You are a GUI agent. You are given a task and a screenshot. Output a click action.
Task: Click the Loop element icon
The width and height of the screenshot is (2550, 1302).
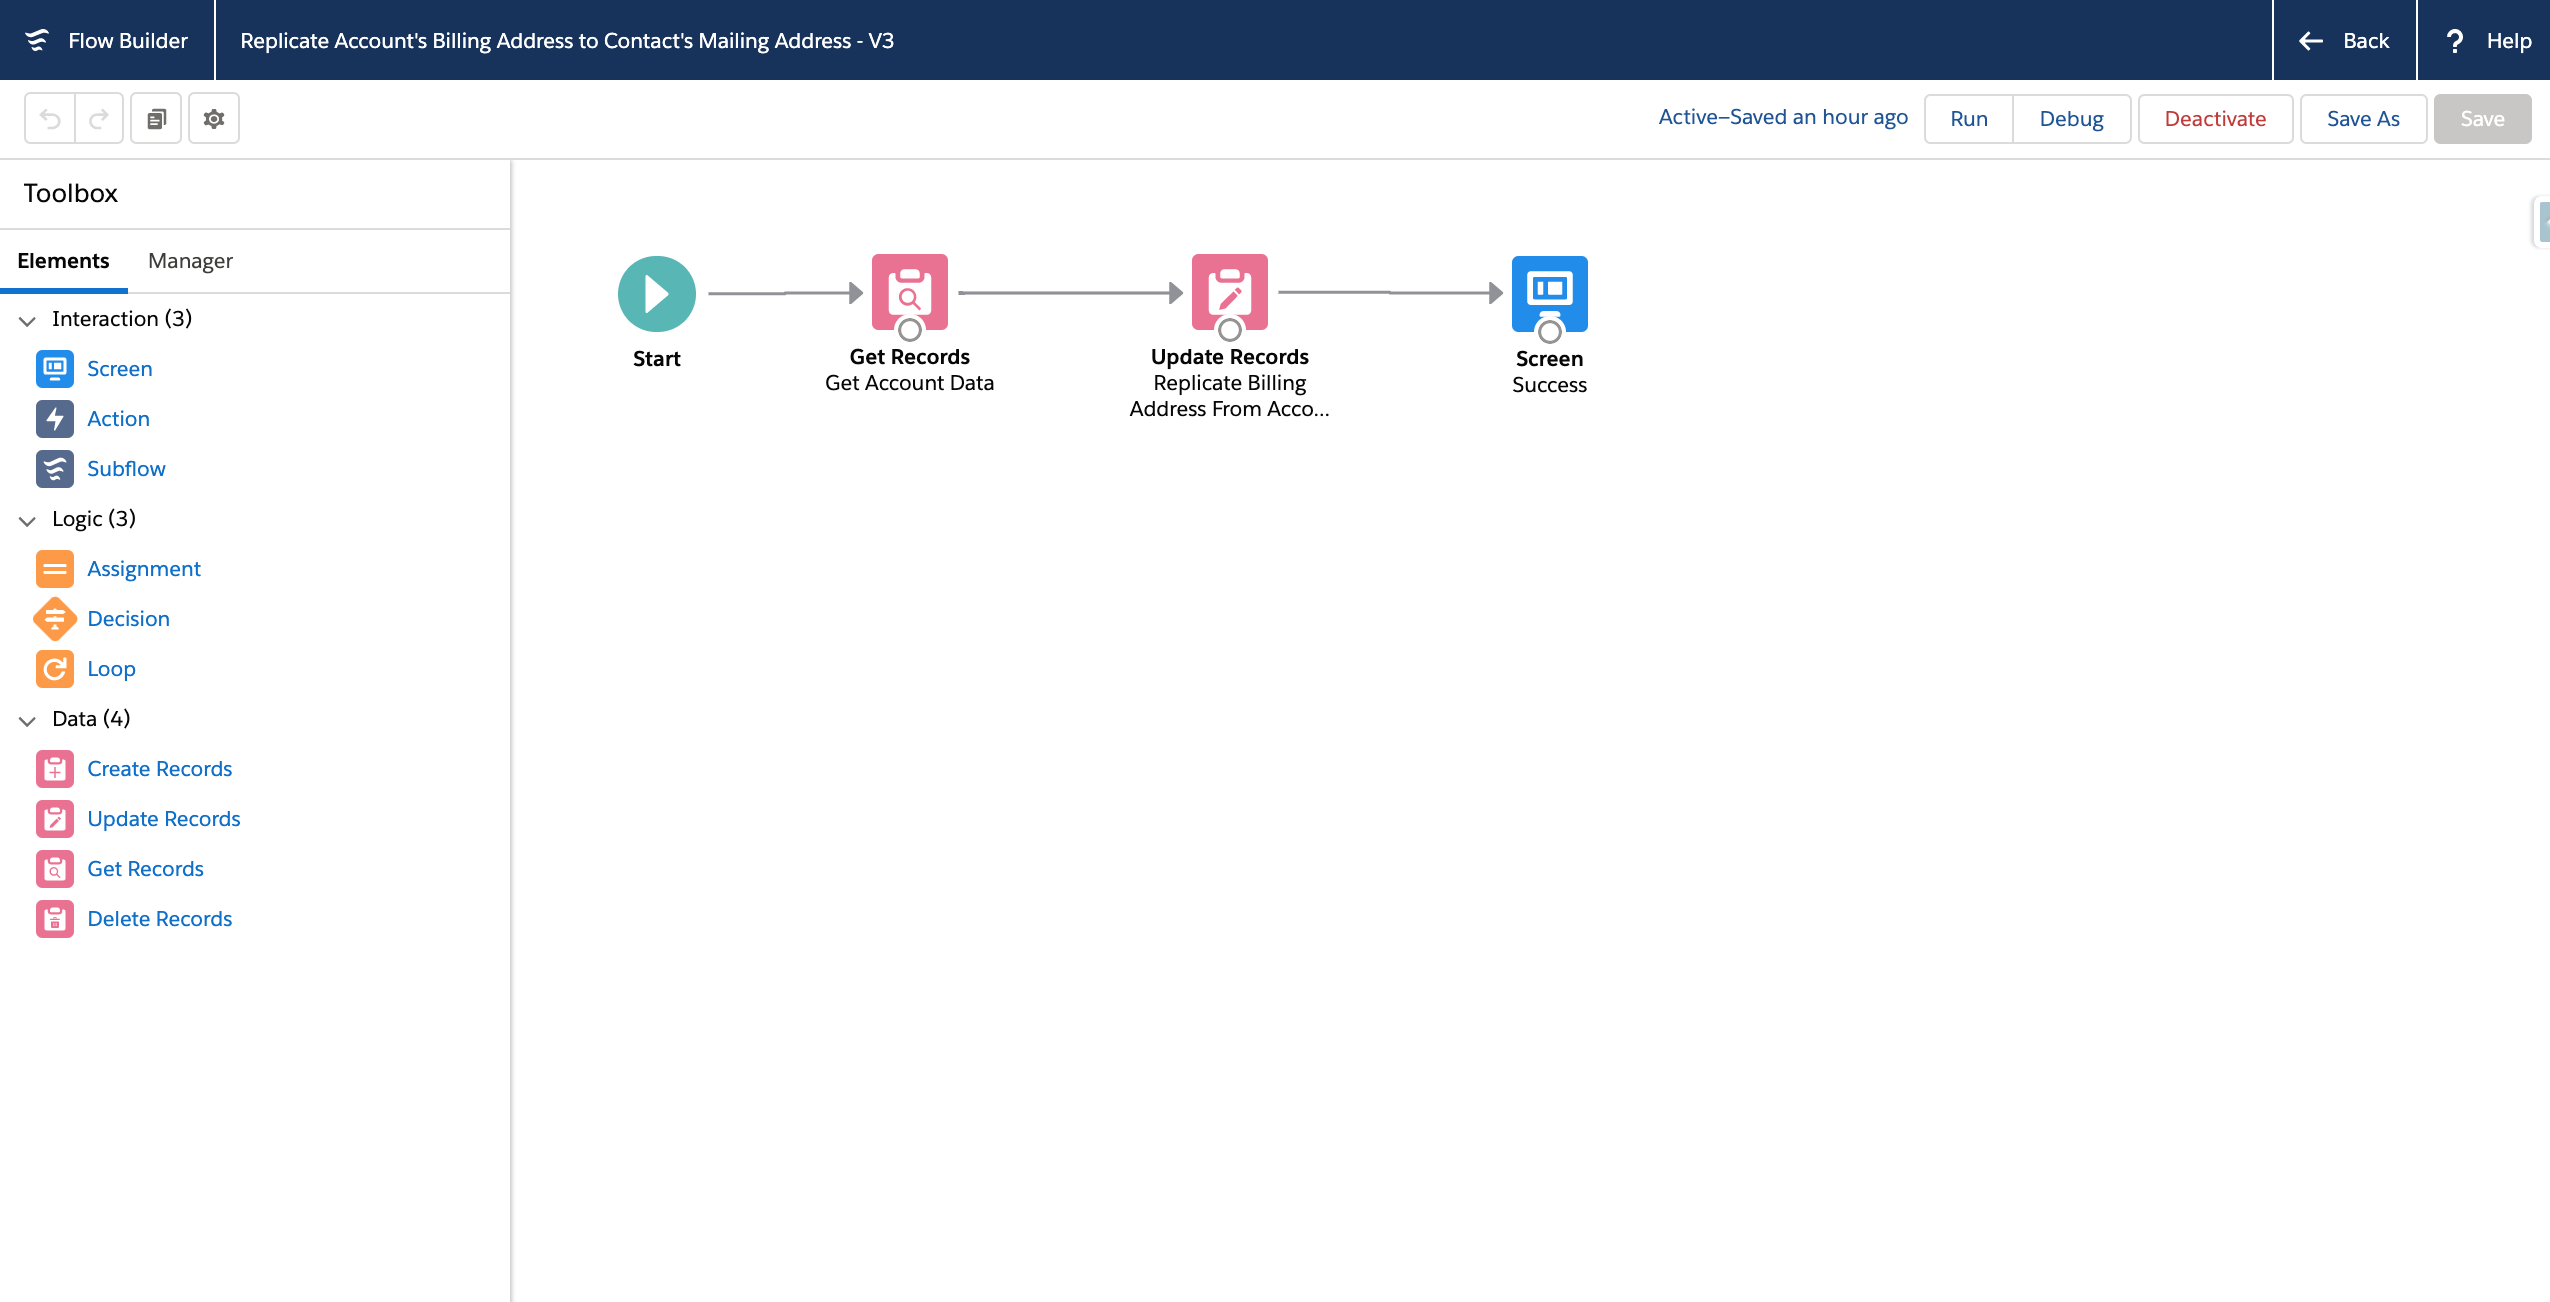pyautogui.click(x=55, y=668)
